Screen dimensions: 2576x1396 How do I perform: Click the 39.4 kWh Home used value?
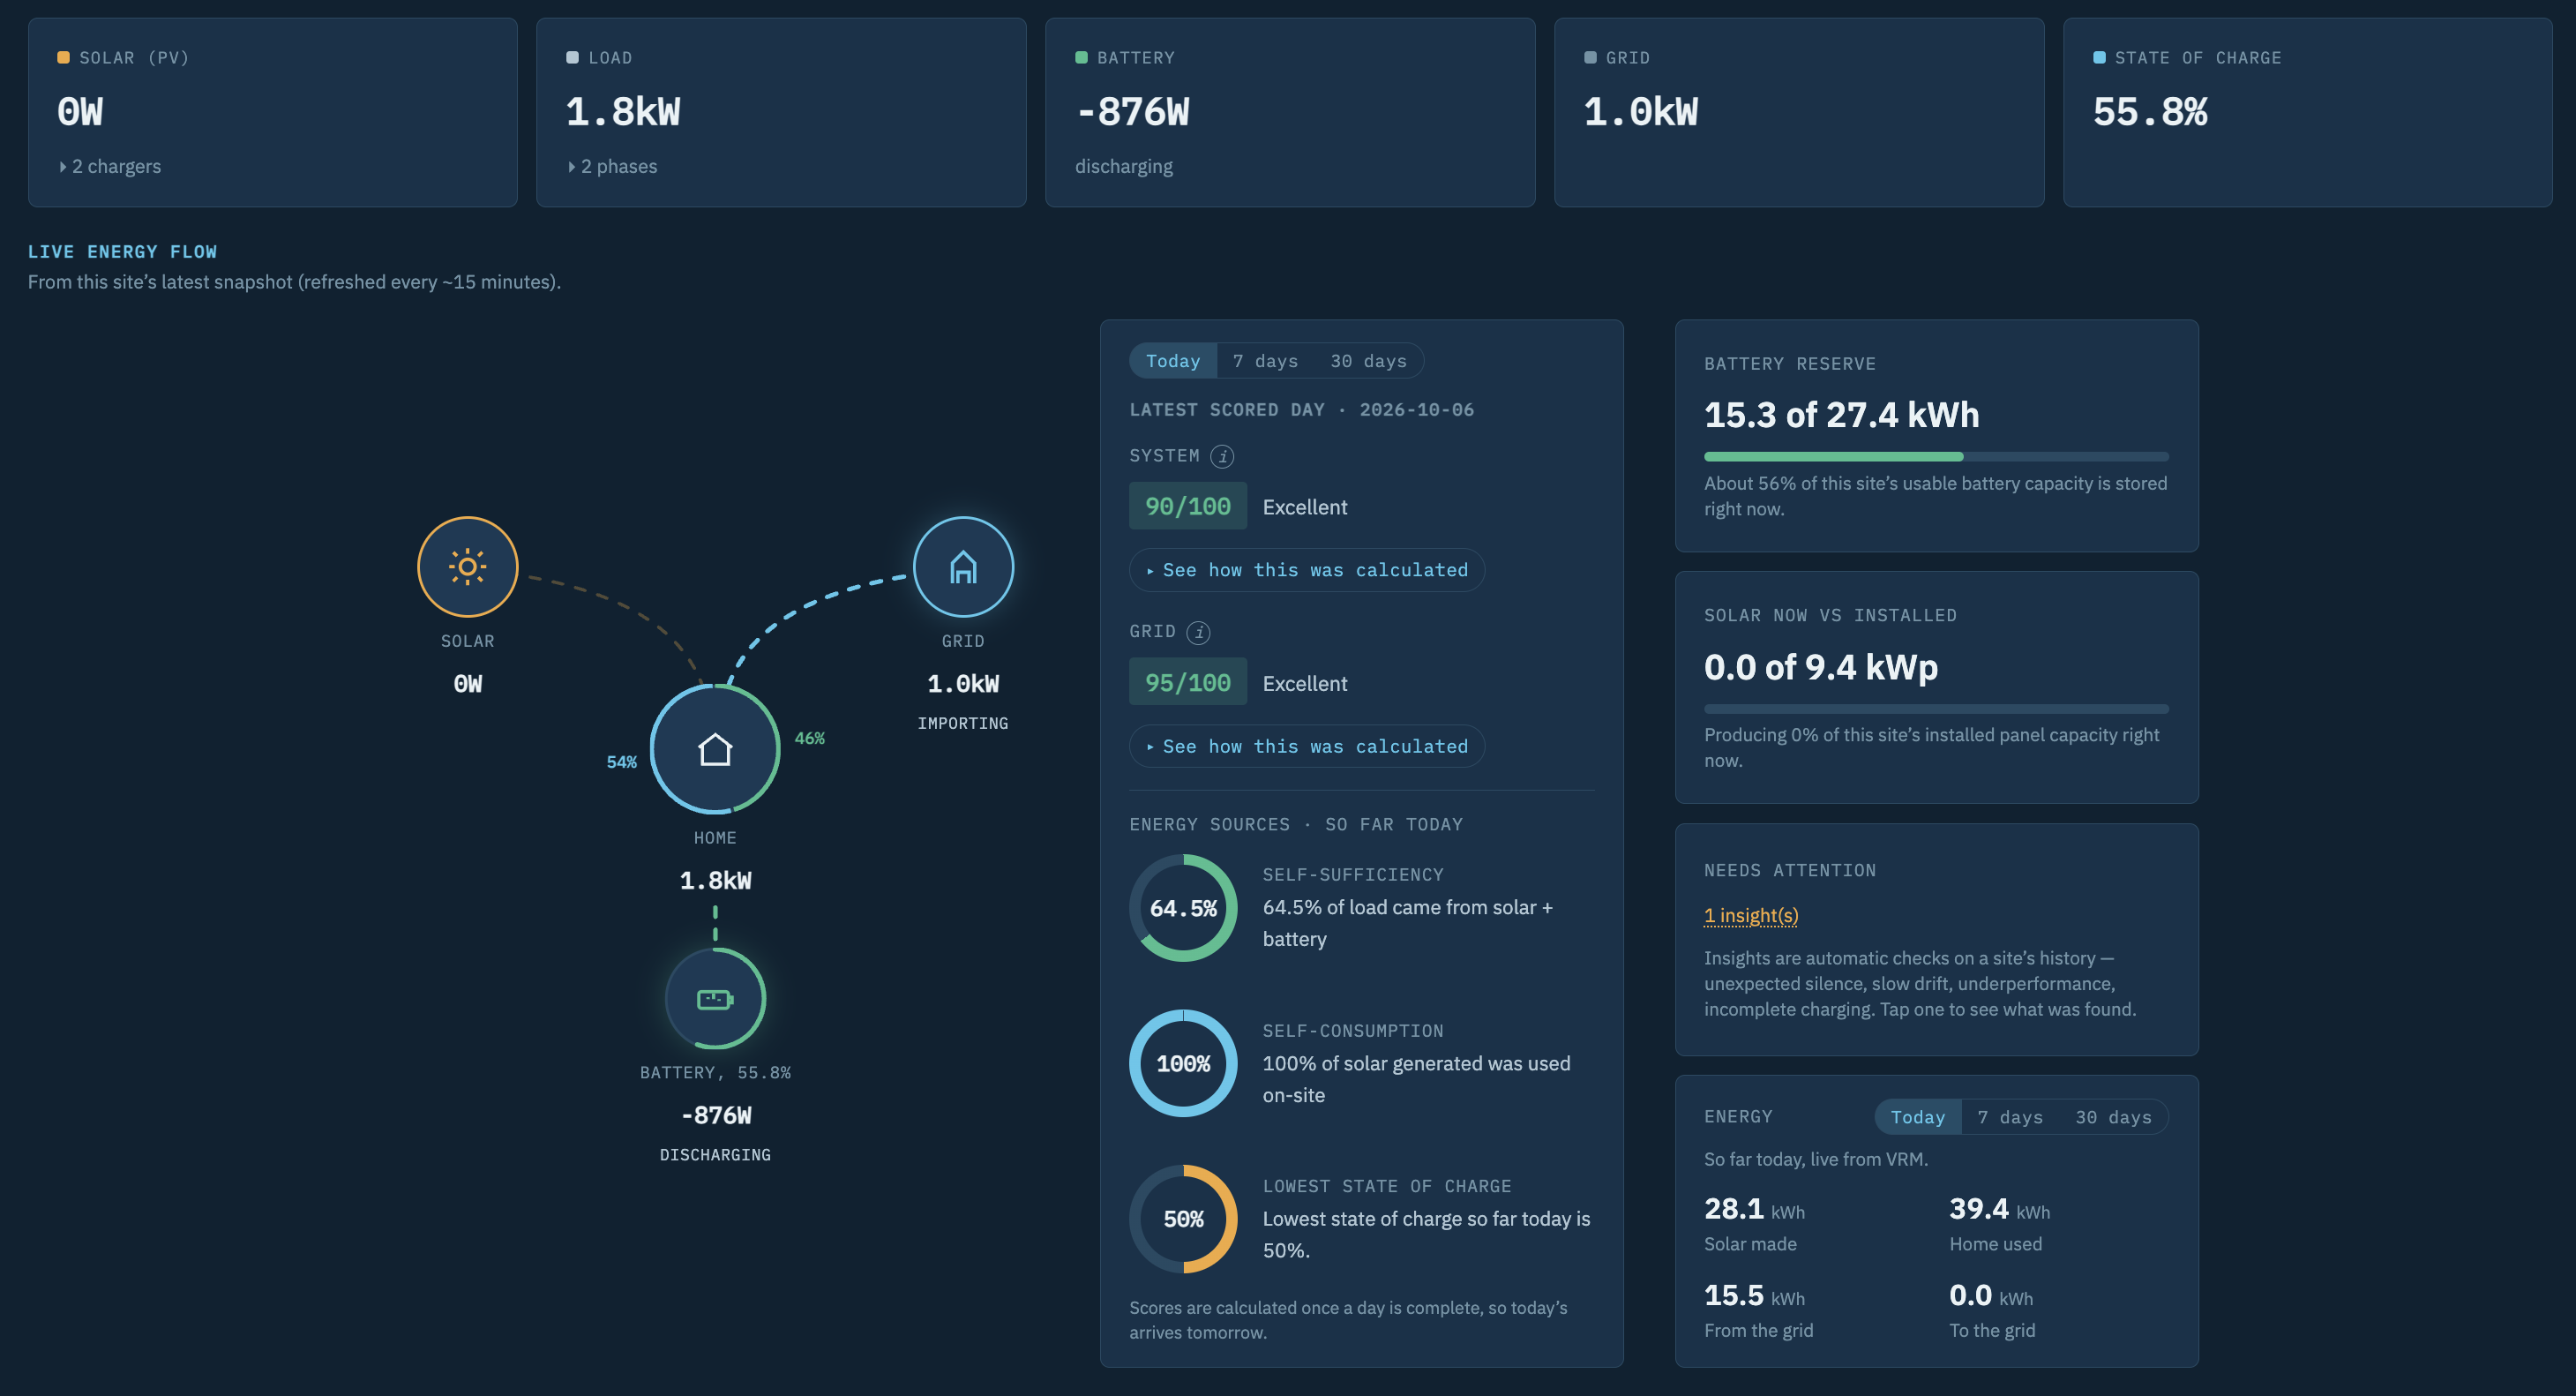(x=1999, y=1209)
